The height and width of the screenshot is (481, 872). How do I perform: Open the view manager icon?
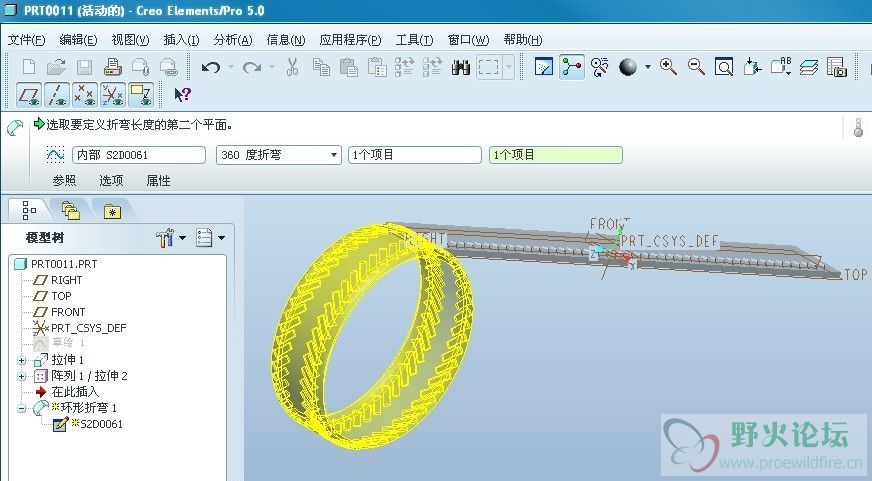[x=836, y=67]
